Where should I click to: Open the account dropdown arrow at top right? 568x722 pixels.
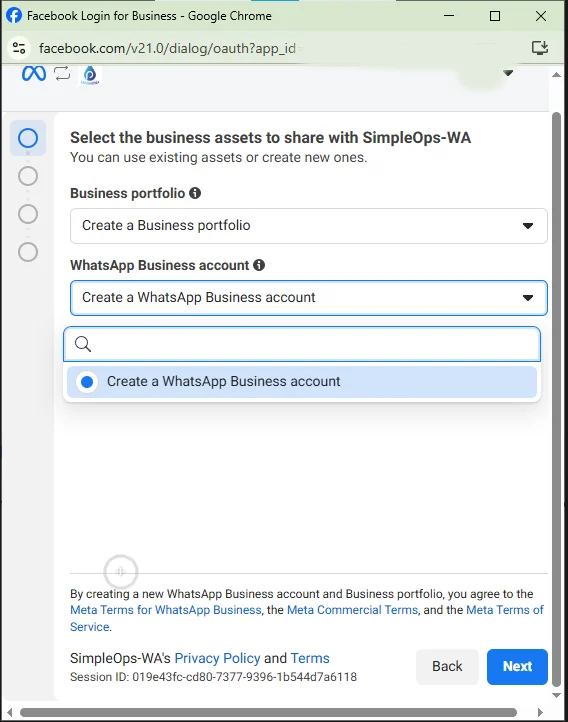[x=508, y=73]
